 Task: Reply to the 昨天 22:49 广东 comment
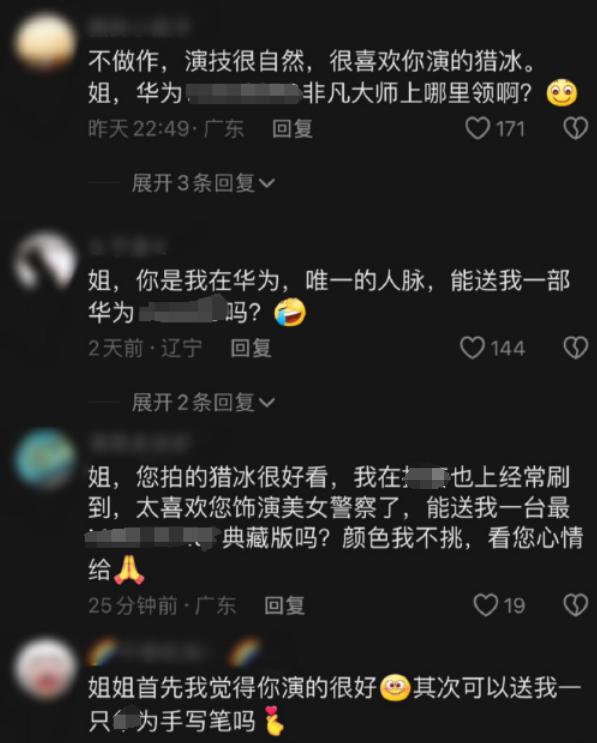(x=292, y=128)
